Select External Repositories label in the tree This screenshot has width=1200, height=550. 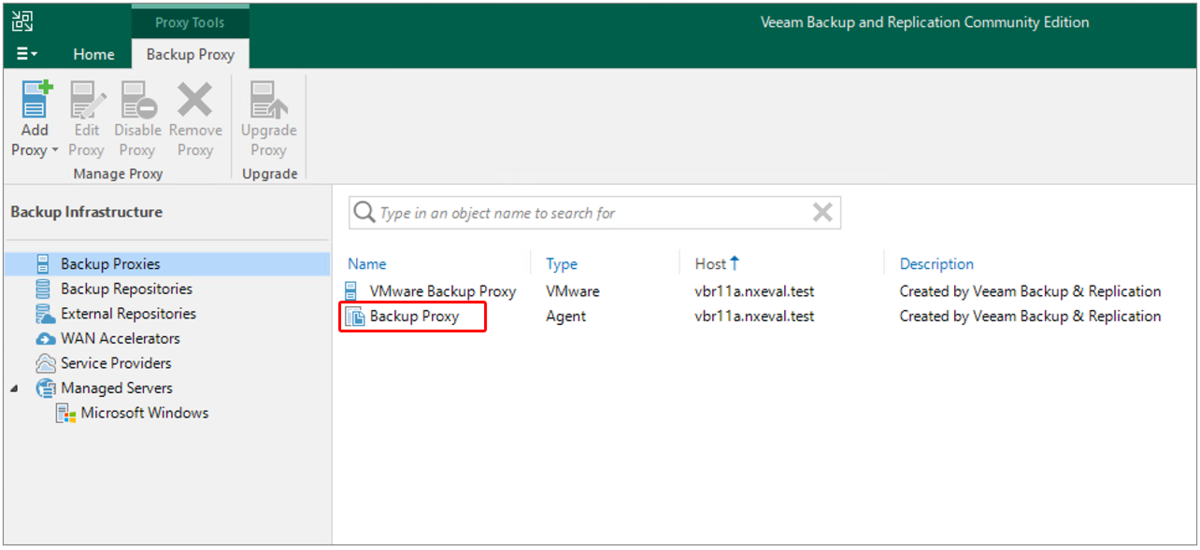pos(128,314)
